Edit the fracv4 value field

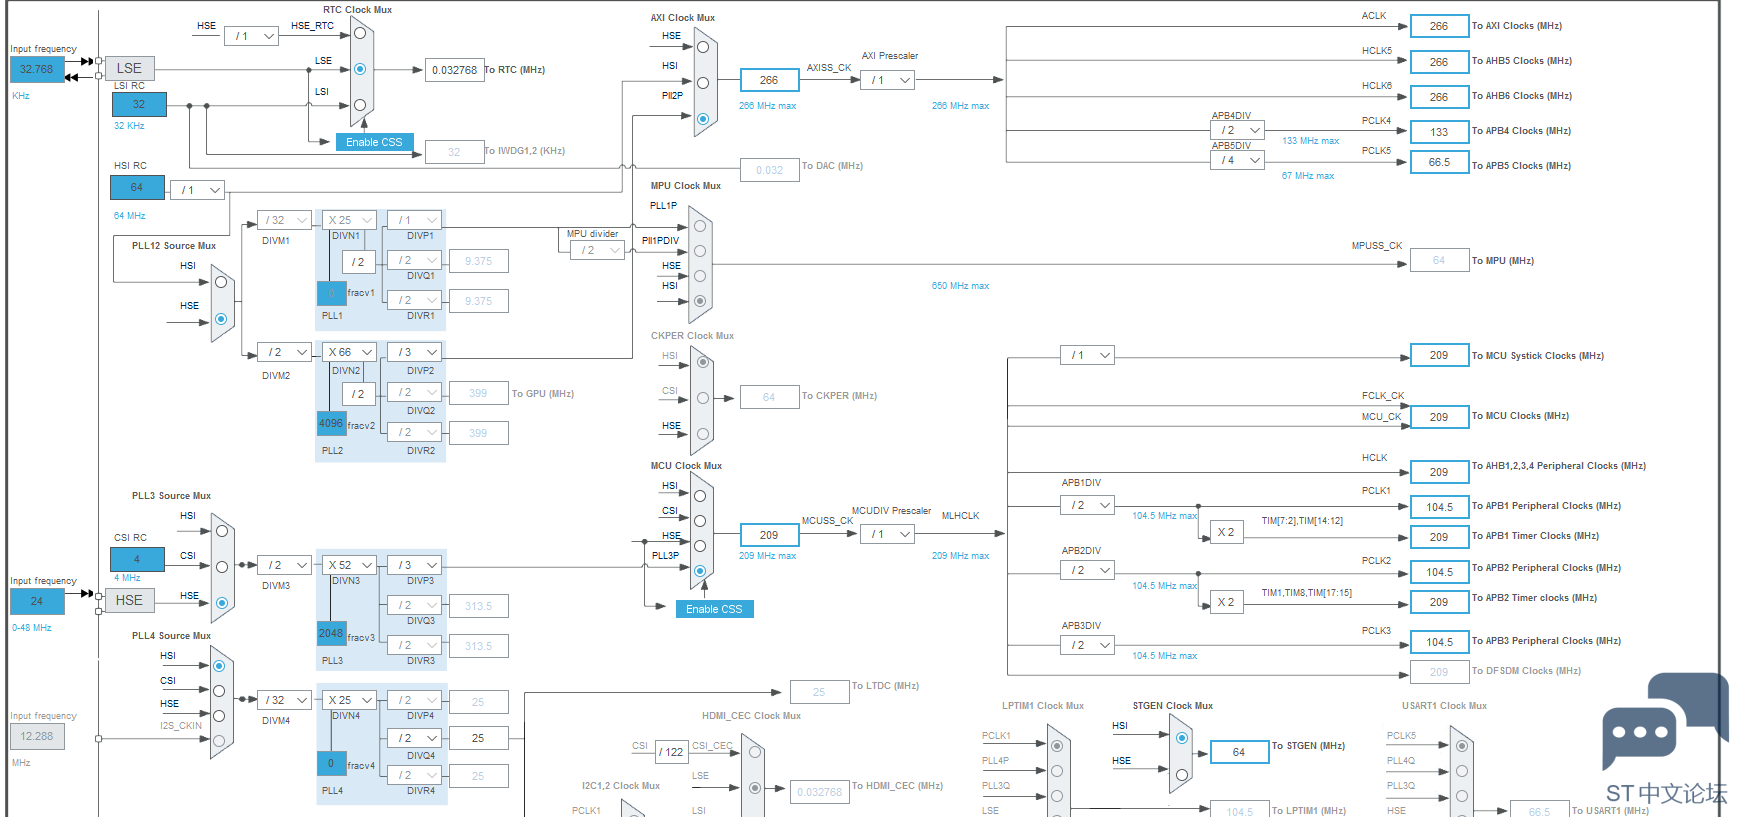coord(332,763)
